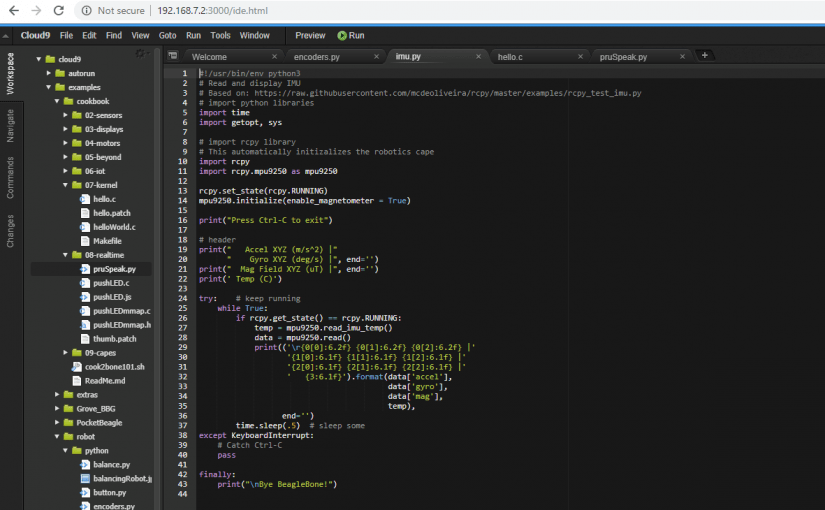The width and height of the screenshot is (825, 510).
Task: Collapse the 07-kernel folder
Action: (65, 185)
